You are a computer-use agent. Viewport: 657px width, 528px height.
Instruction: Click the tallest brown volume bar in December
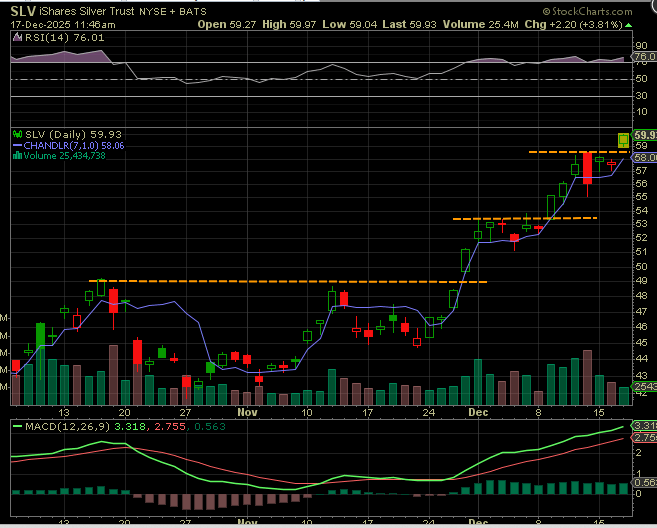pos(587,378)
